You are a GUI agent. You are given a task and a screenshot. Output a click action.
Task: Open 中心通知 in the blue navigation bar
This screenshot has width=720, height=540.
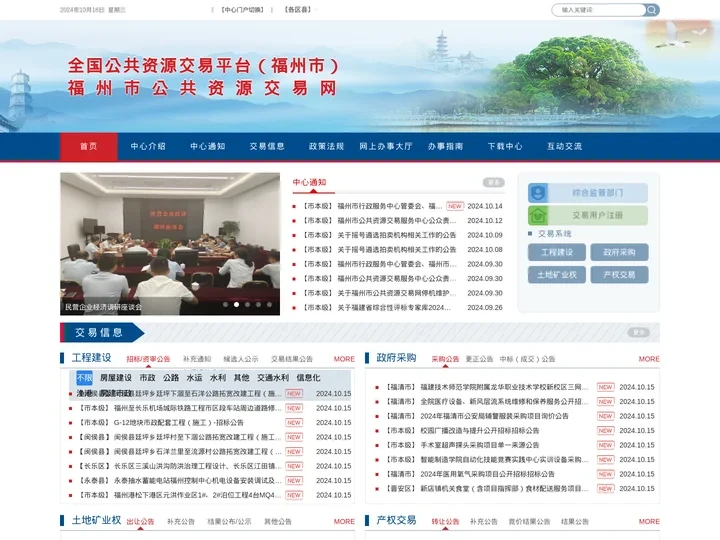point(208,146)
